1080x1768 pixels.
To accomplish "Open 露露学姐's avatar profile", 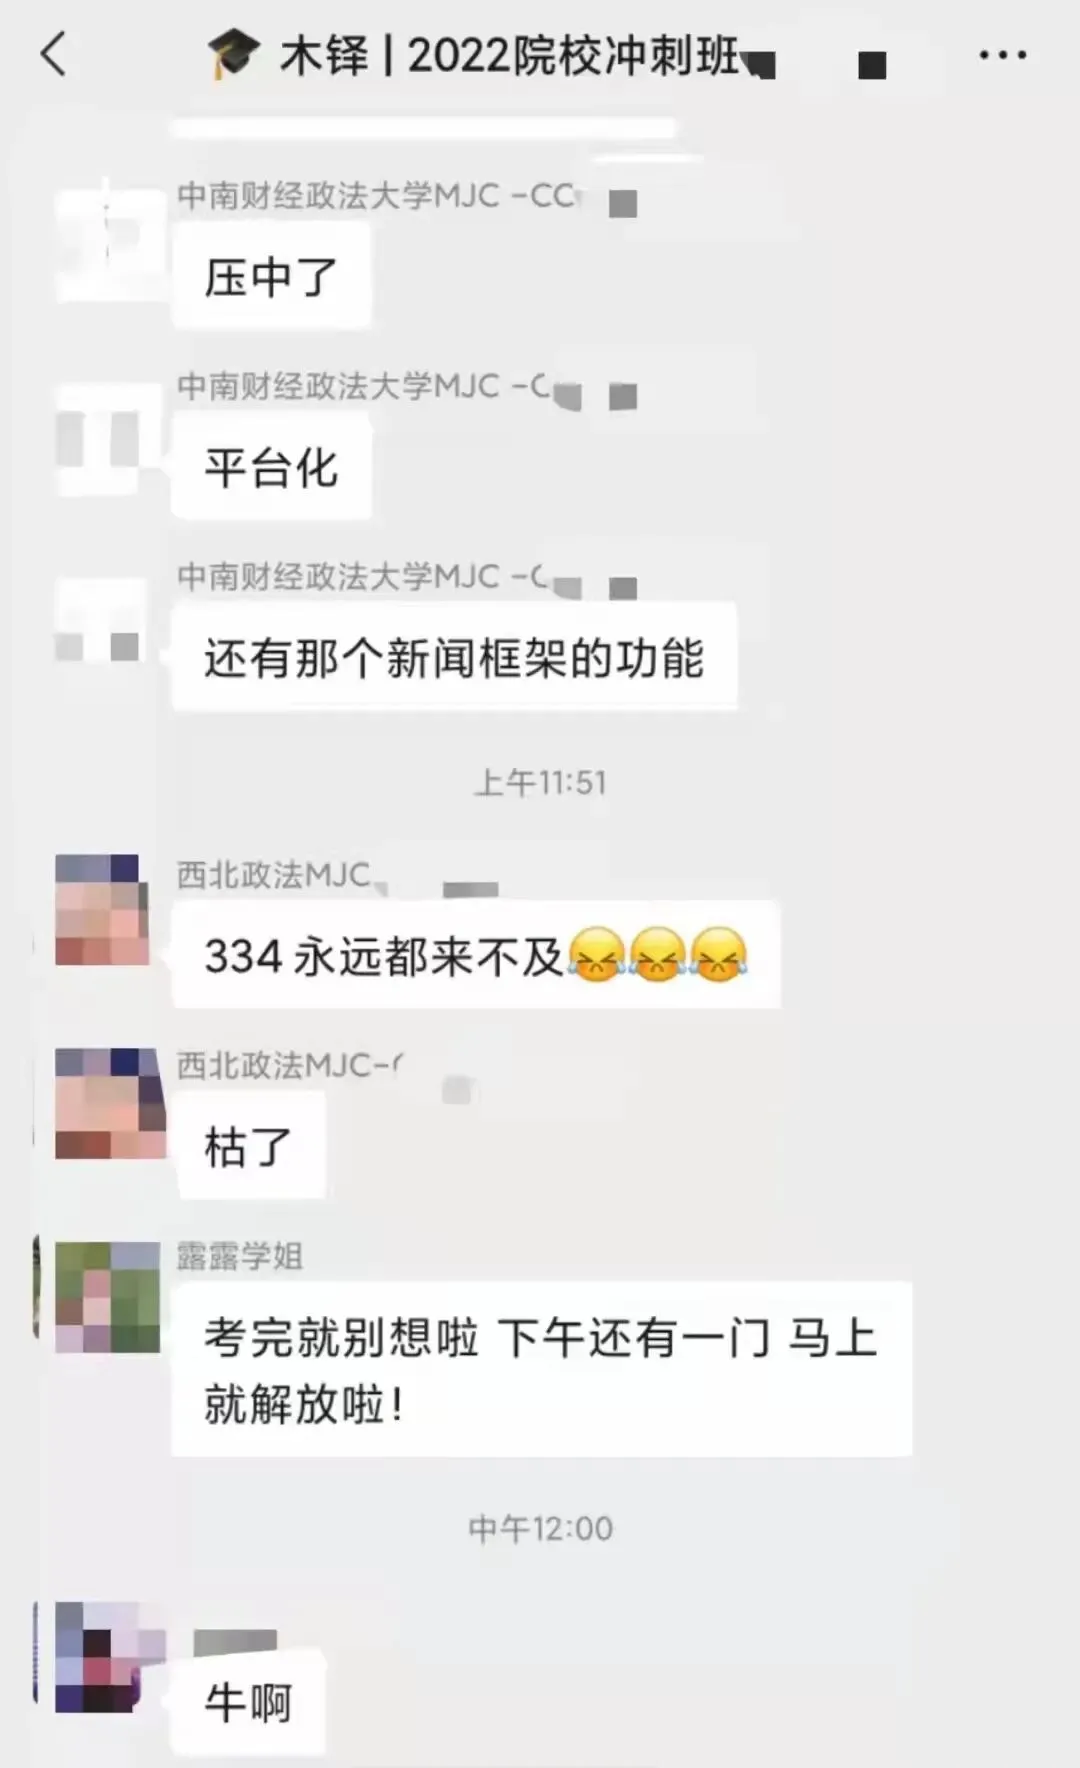I will (107, 1296).
